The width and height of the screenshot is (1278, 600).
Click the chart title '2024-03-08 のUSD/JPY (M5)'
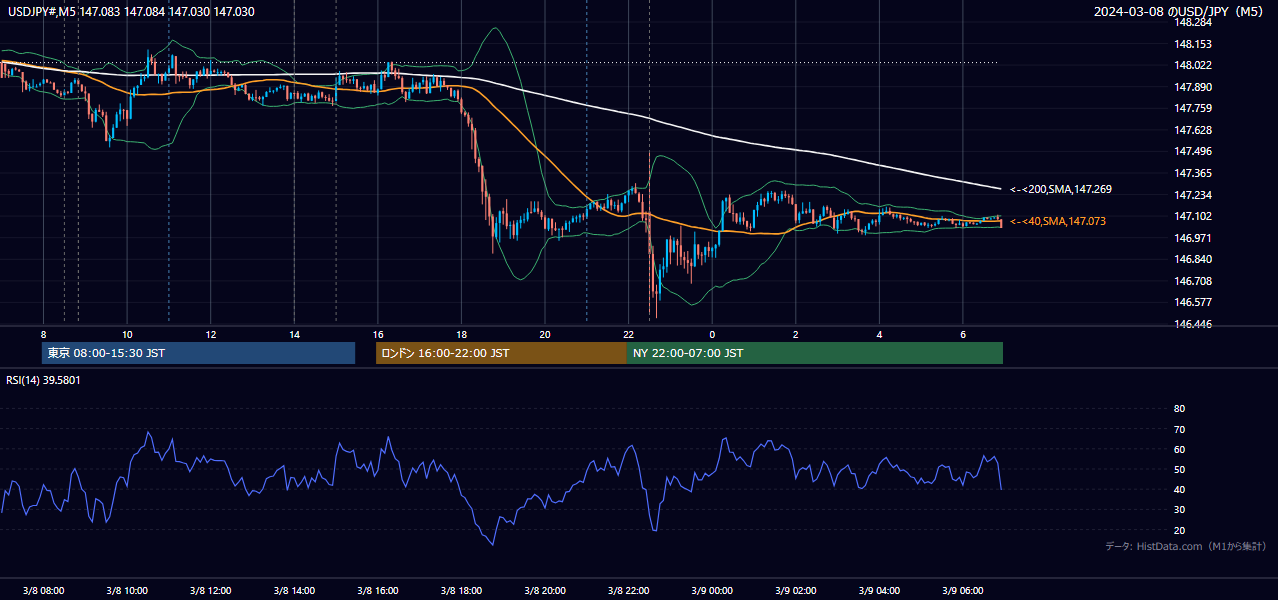[x=1179, y=11]
